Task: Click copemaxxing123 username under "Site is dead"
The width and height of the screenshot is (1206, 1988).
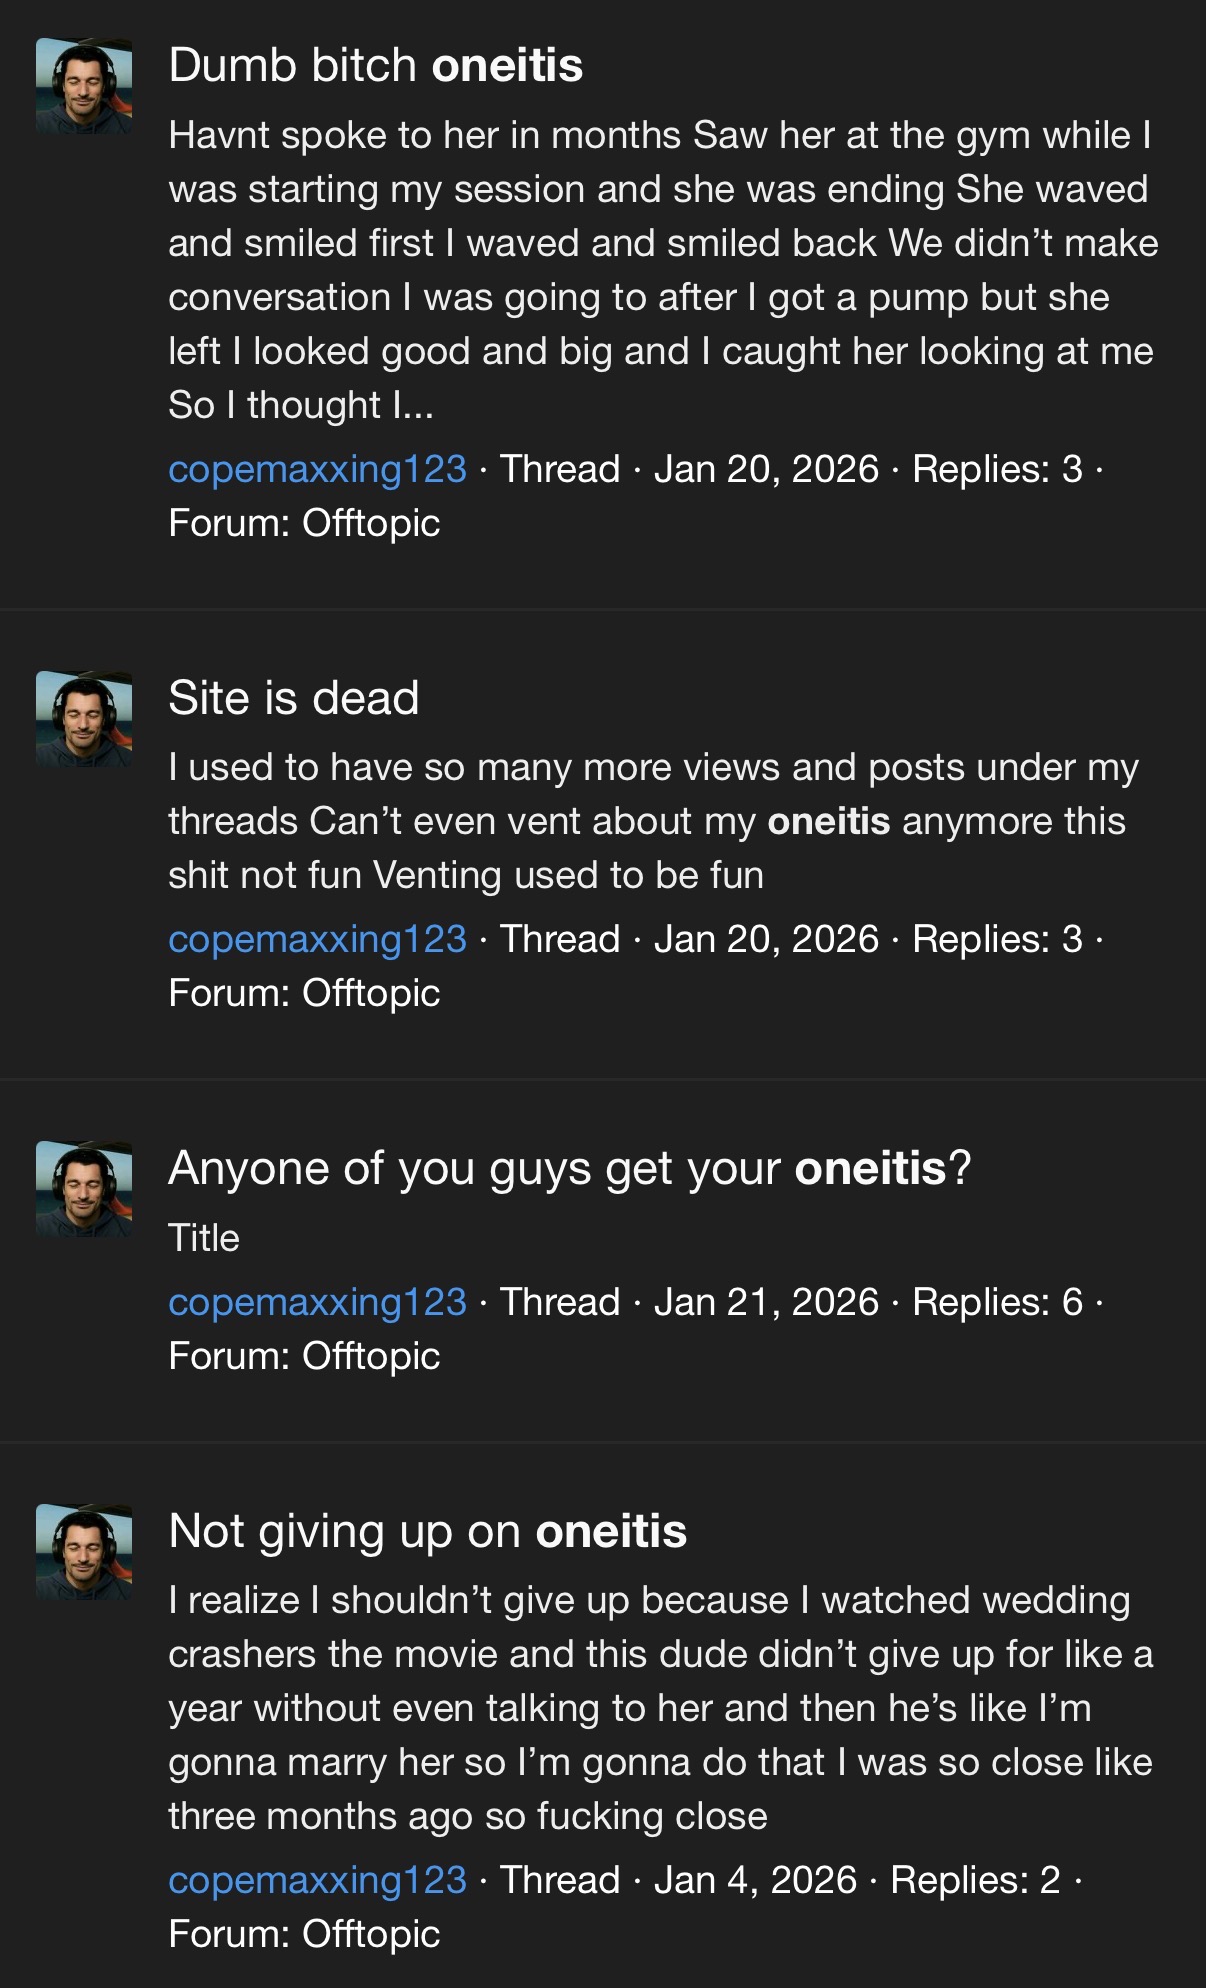Action: [x=317, y=939]
